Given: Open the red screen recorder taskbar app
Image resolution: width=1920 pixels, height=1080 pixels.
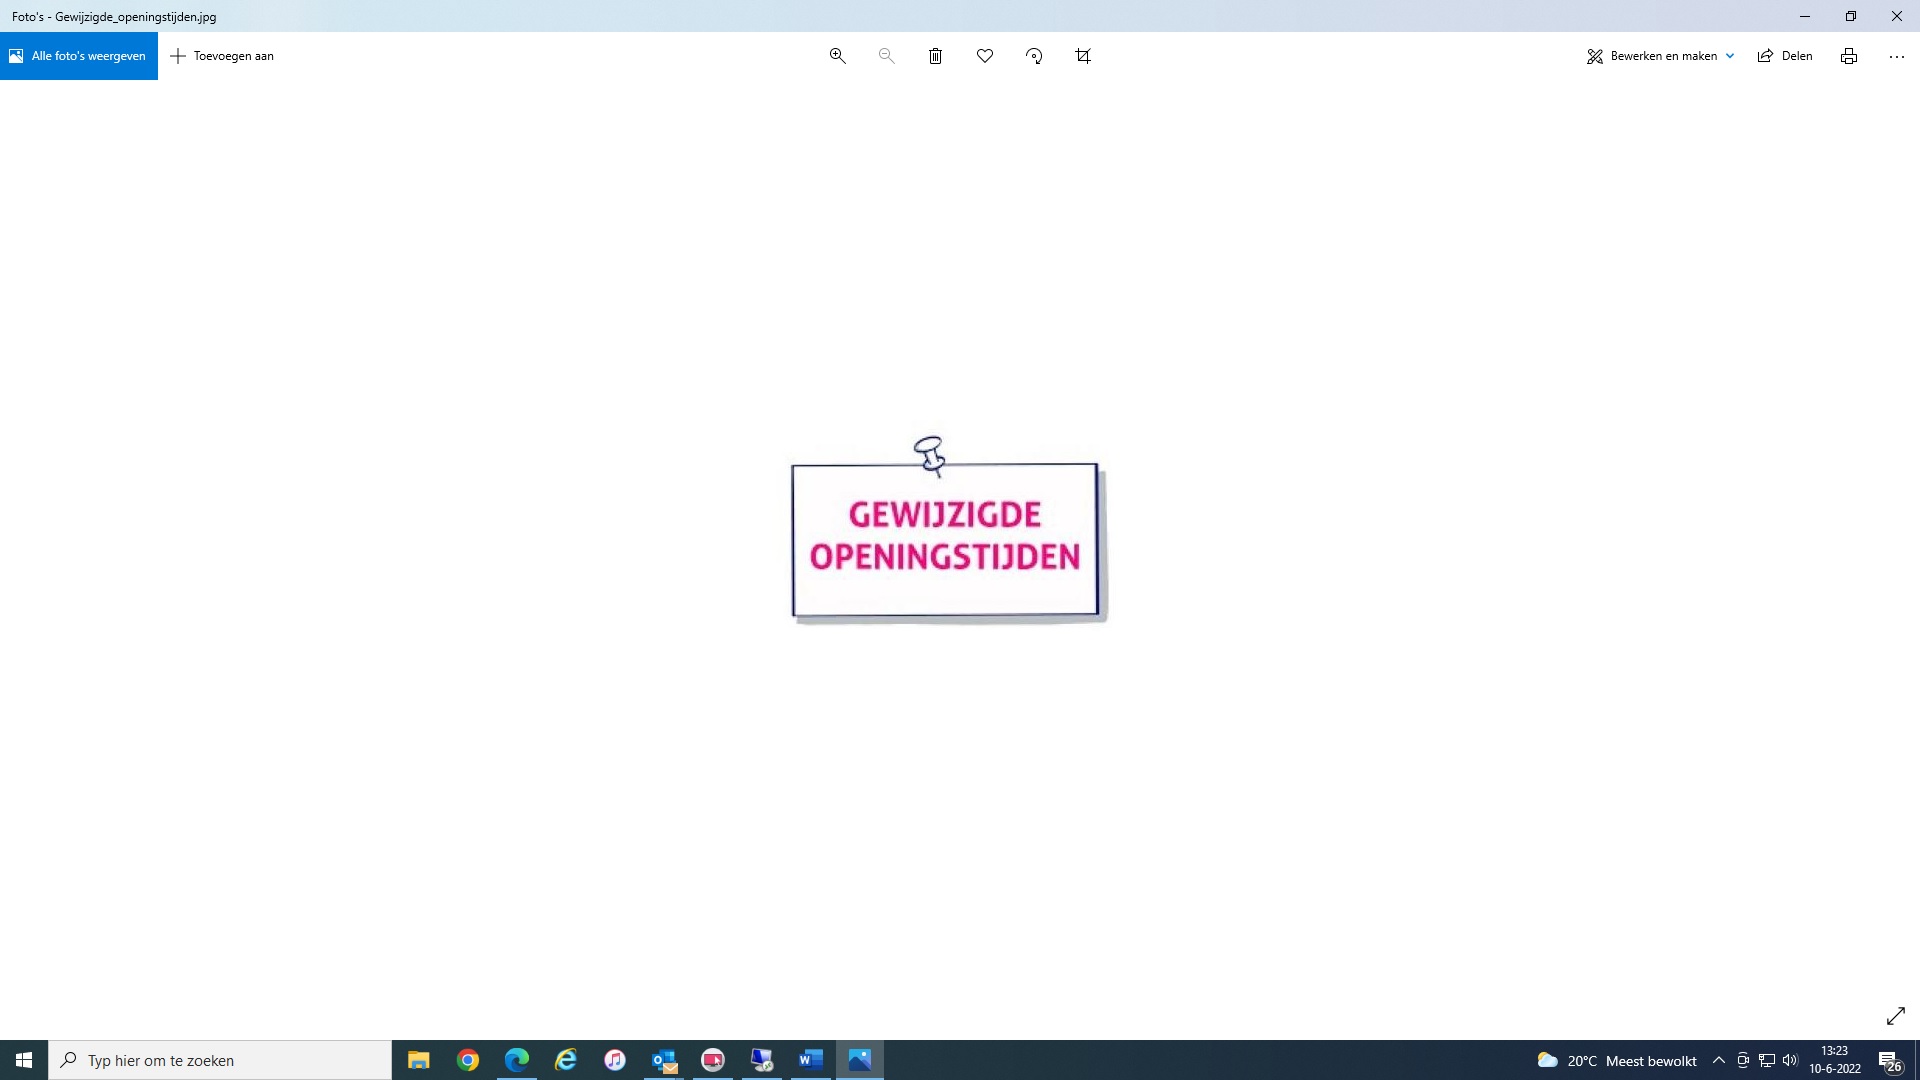Looking at the screenshot, I should (x=713, y=1060).
